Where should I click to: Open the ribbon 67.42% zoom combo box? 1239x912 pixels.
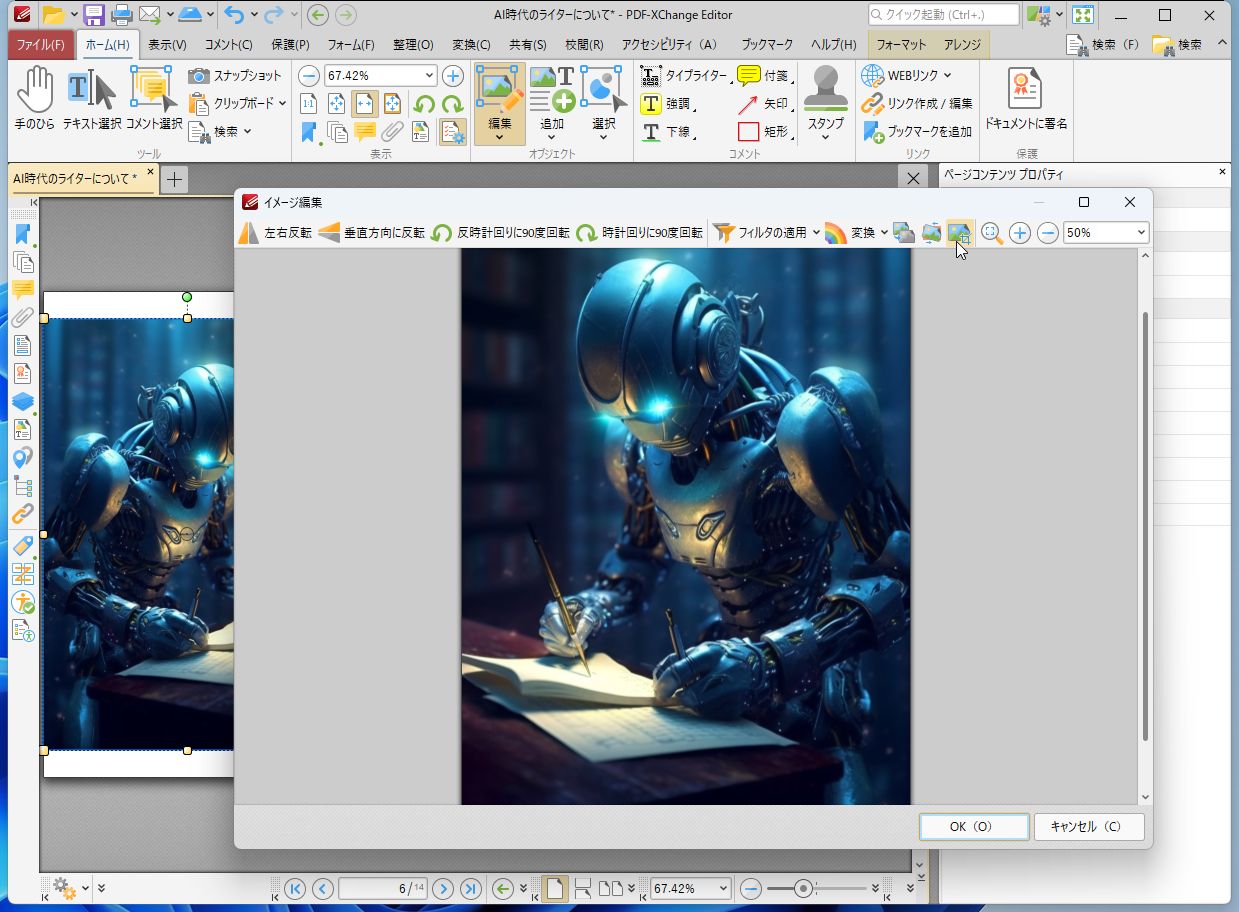tap(381, 76)
